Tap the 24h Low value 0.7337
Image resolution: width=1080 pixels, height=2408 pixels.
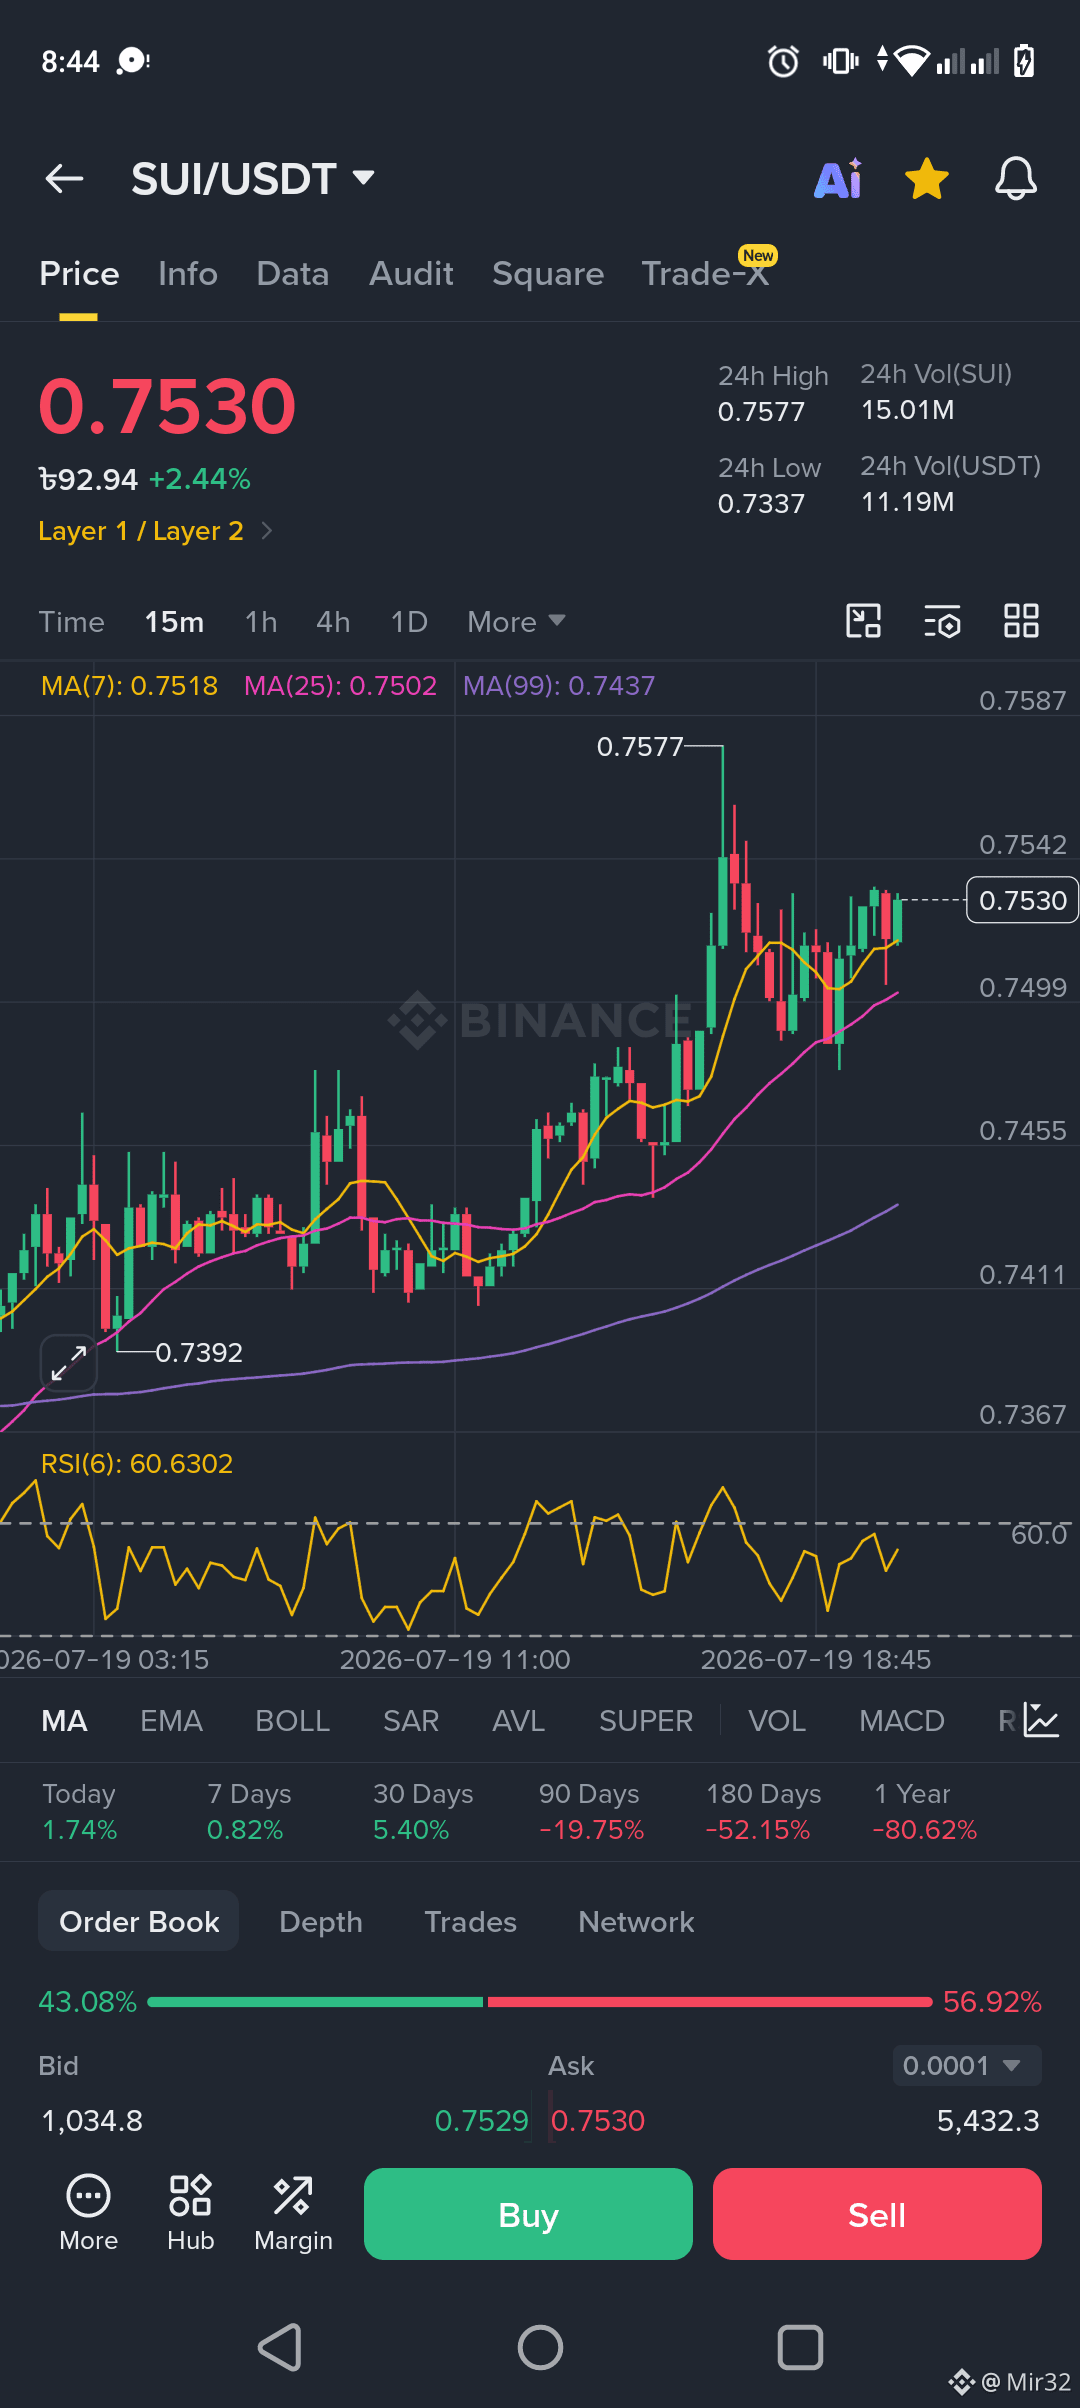click(x=761, y=504)
